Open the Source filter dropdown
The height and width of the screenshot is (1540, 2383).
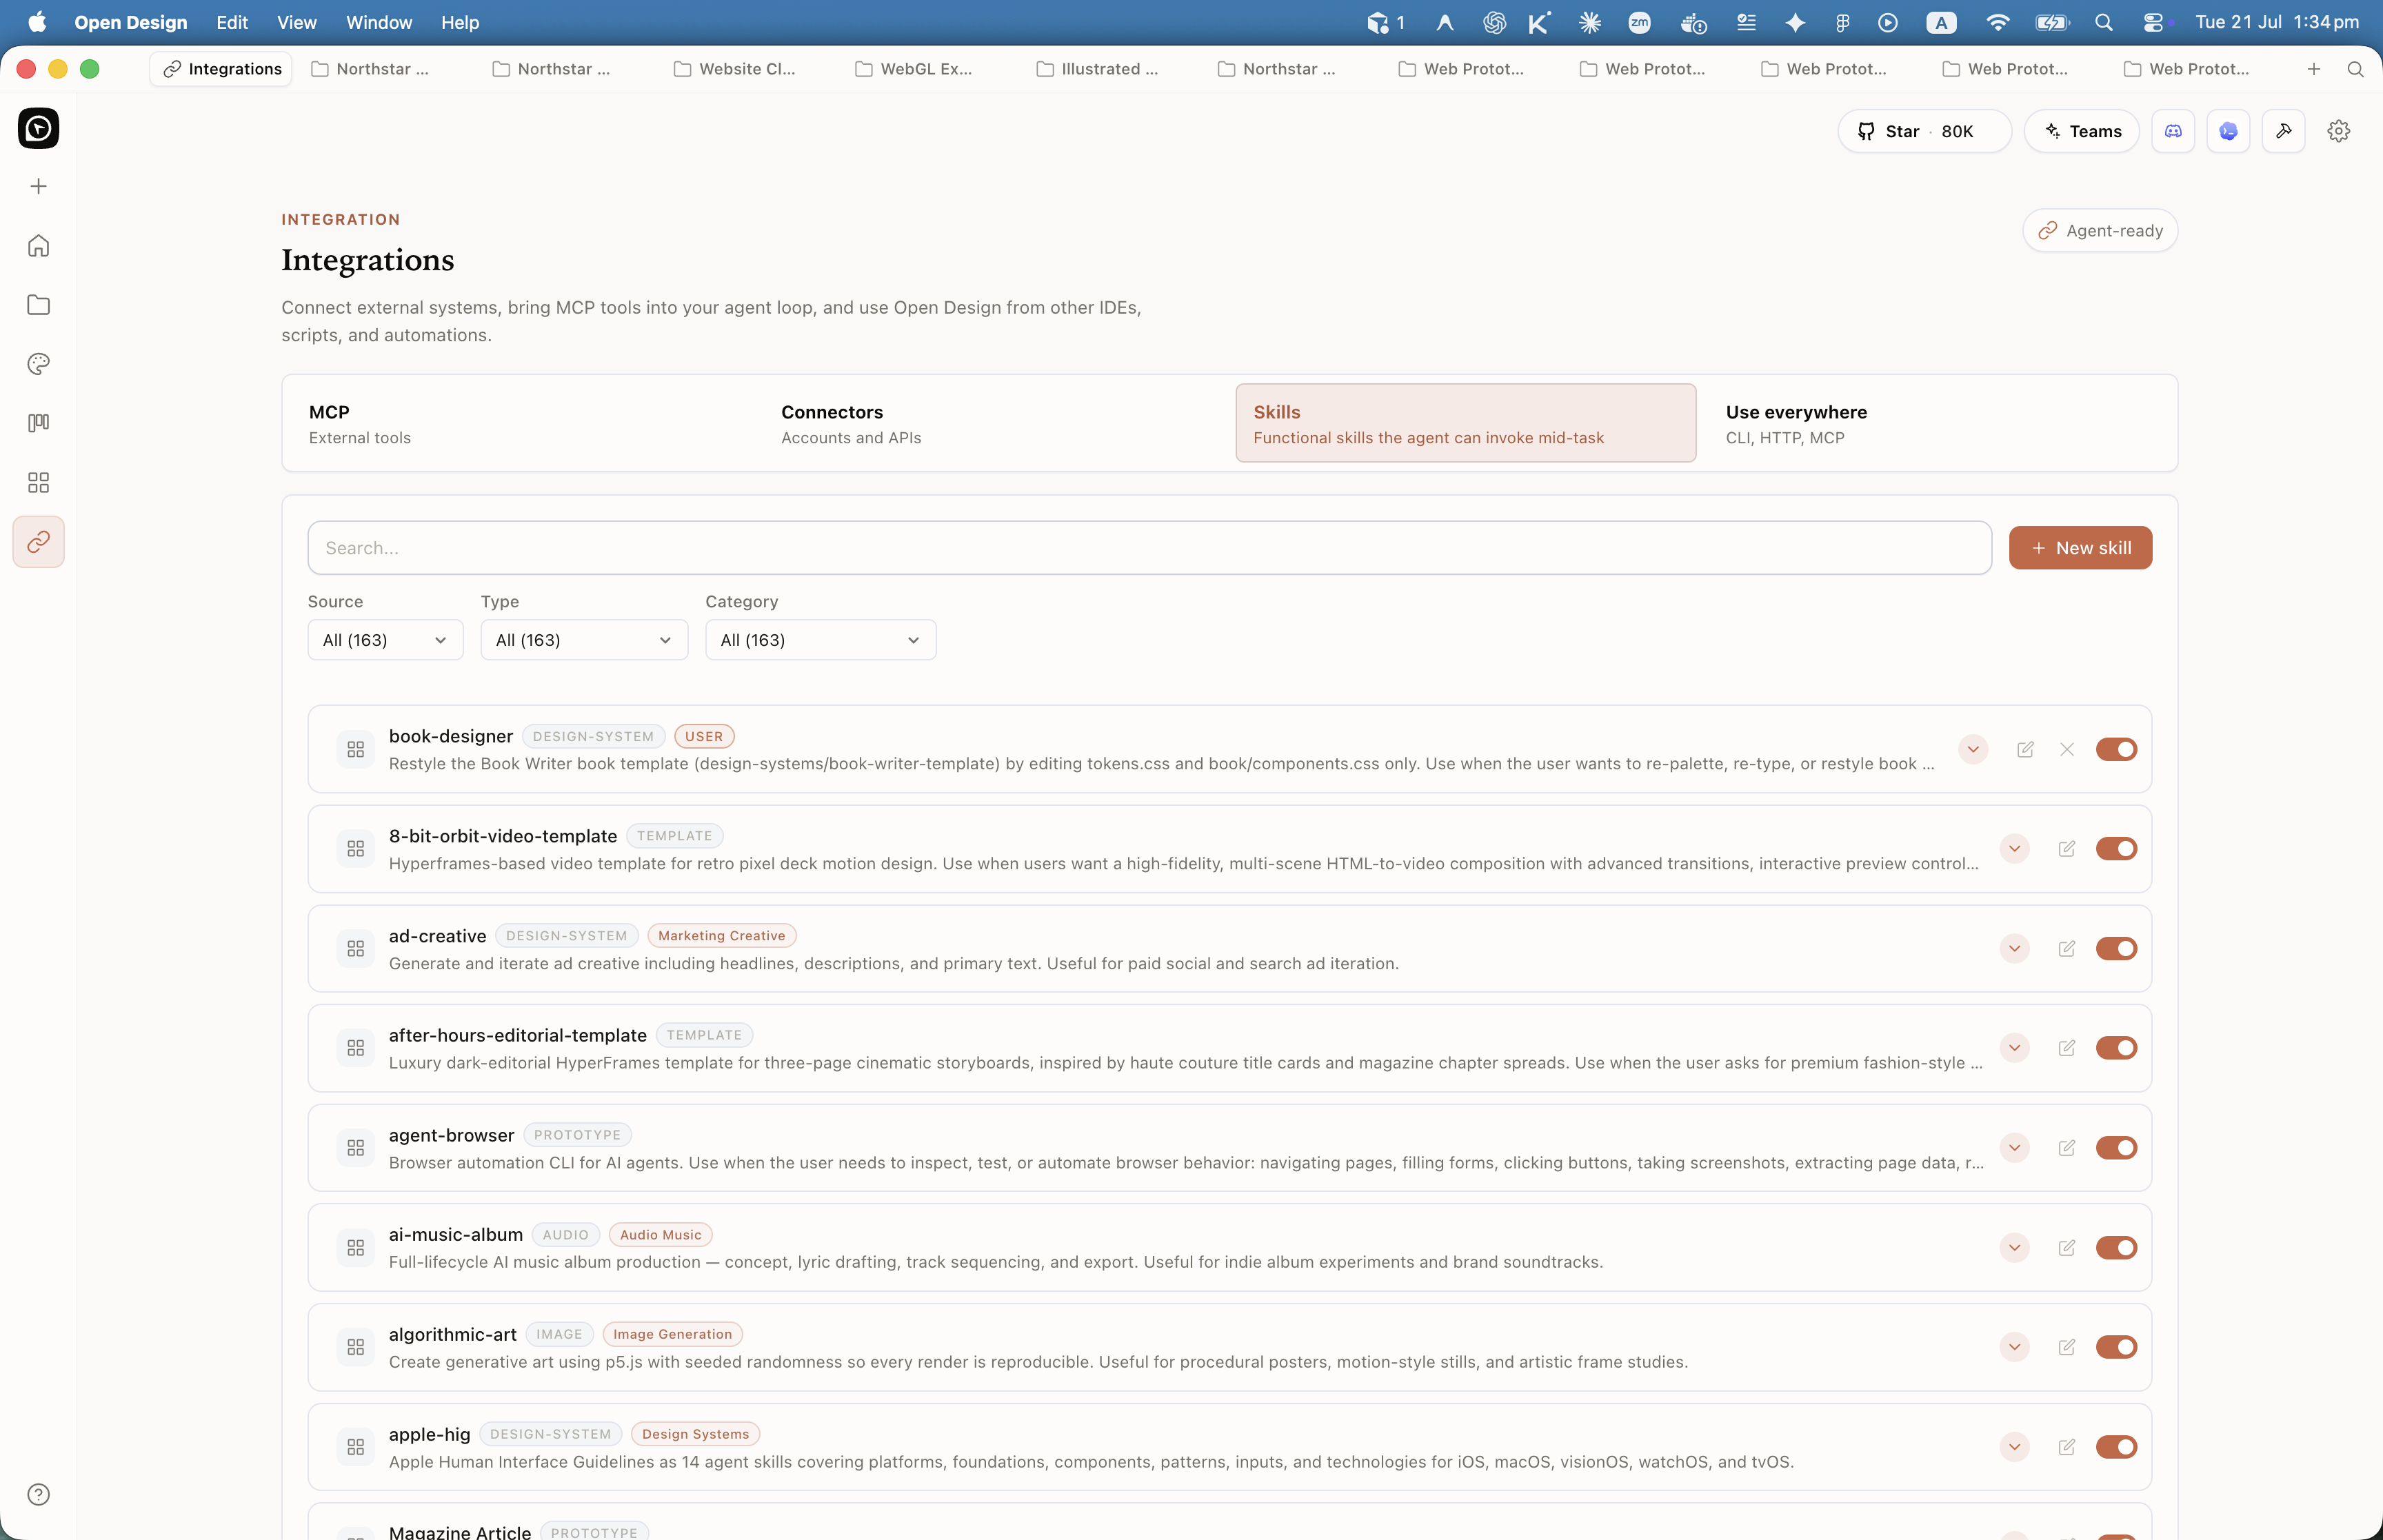(x=385, y=640)
